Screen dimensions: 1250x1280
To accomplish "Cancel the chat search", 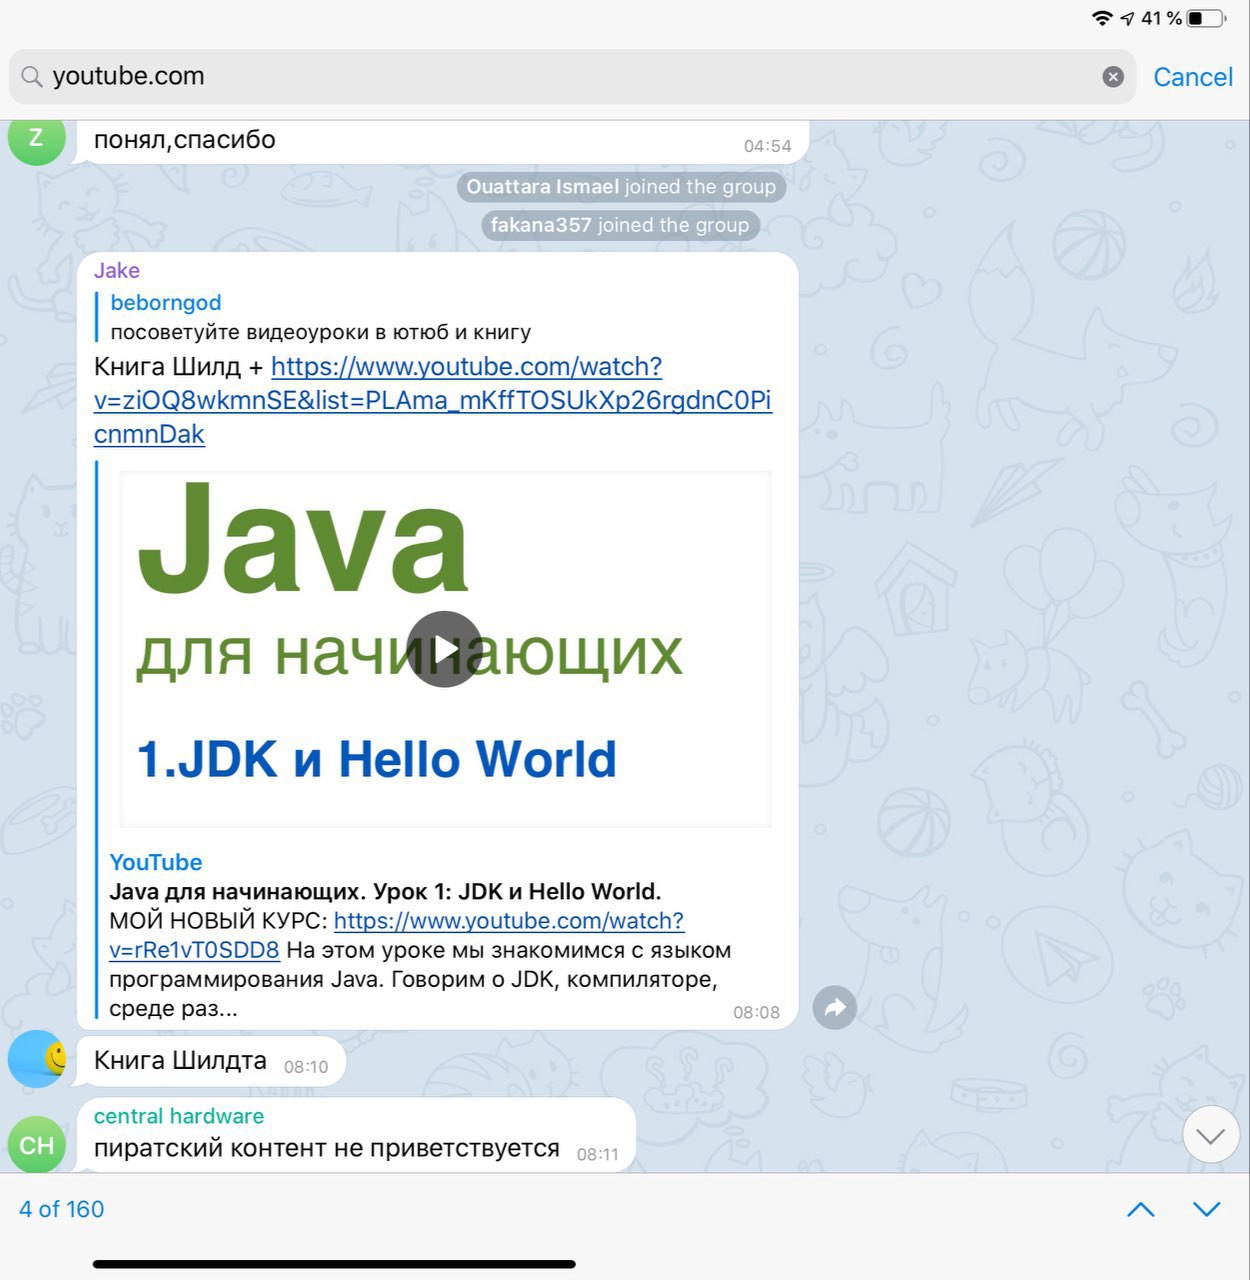I will click(1193, 77).
